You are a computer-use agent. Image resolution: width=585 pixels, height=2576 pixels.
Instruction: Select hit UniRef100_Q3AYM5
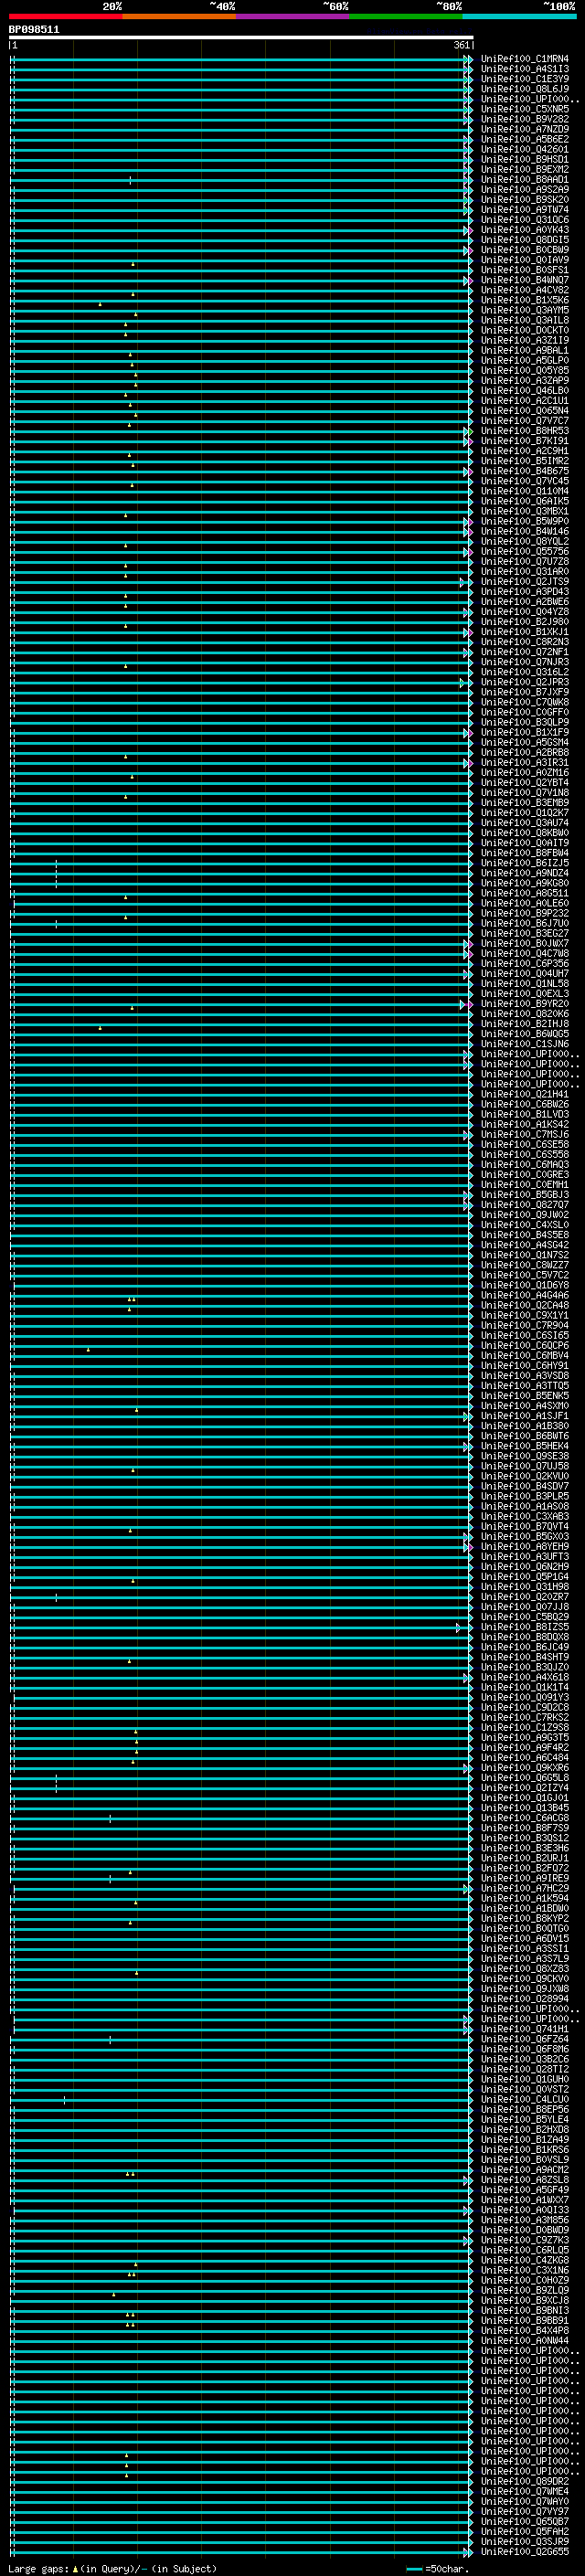pos(524,310)
